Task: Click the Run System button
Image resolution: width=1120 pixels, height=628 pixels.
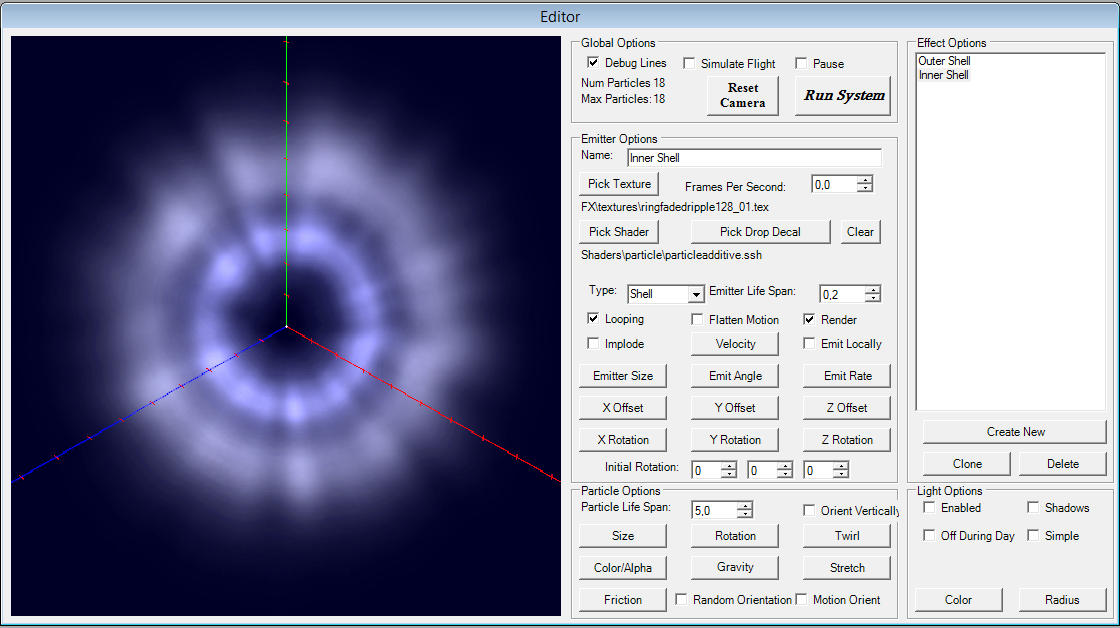Action: pyautogui.click(x=843, y=96)
